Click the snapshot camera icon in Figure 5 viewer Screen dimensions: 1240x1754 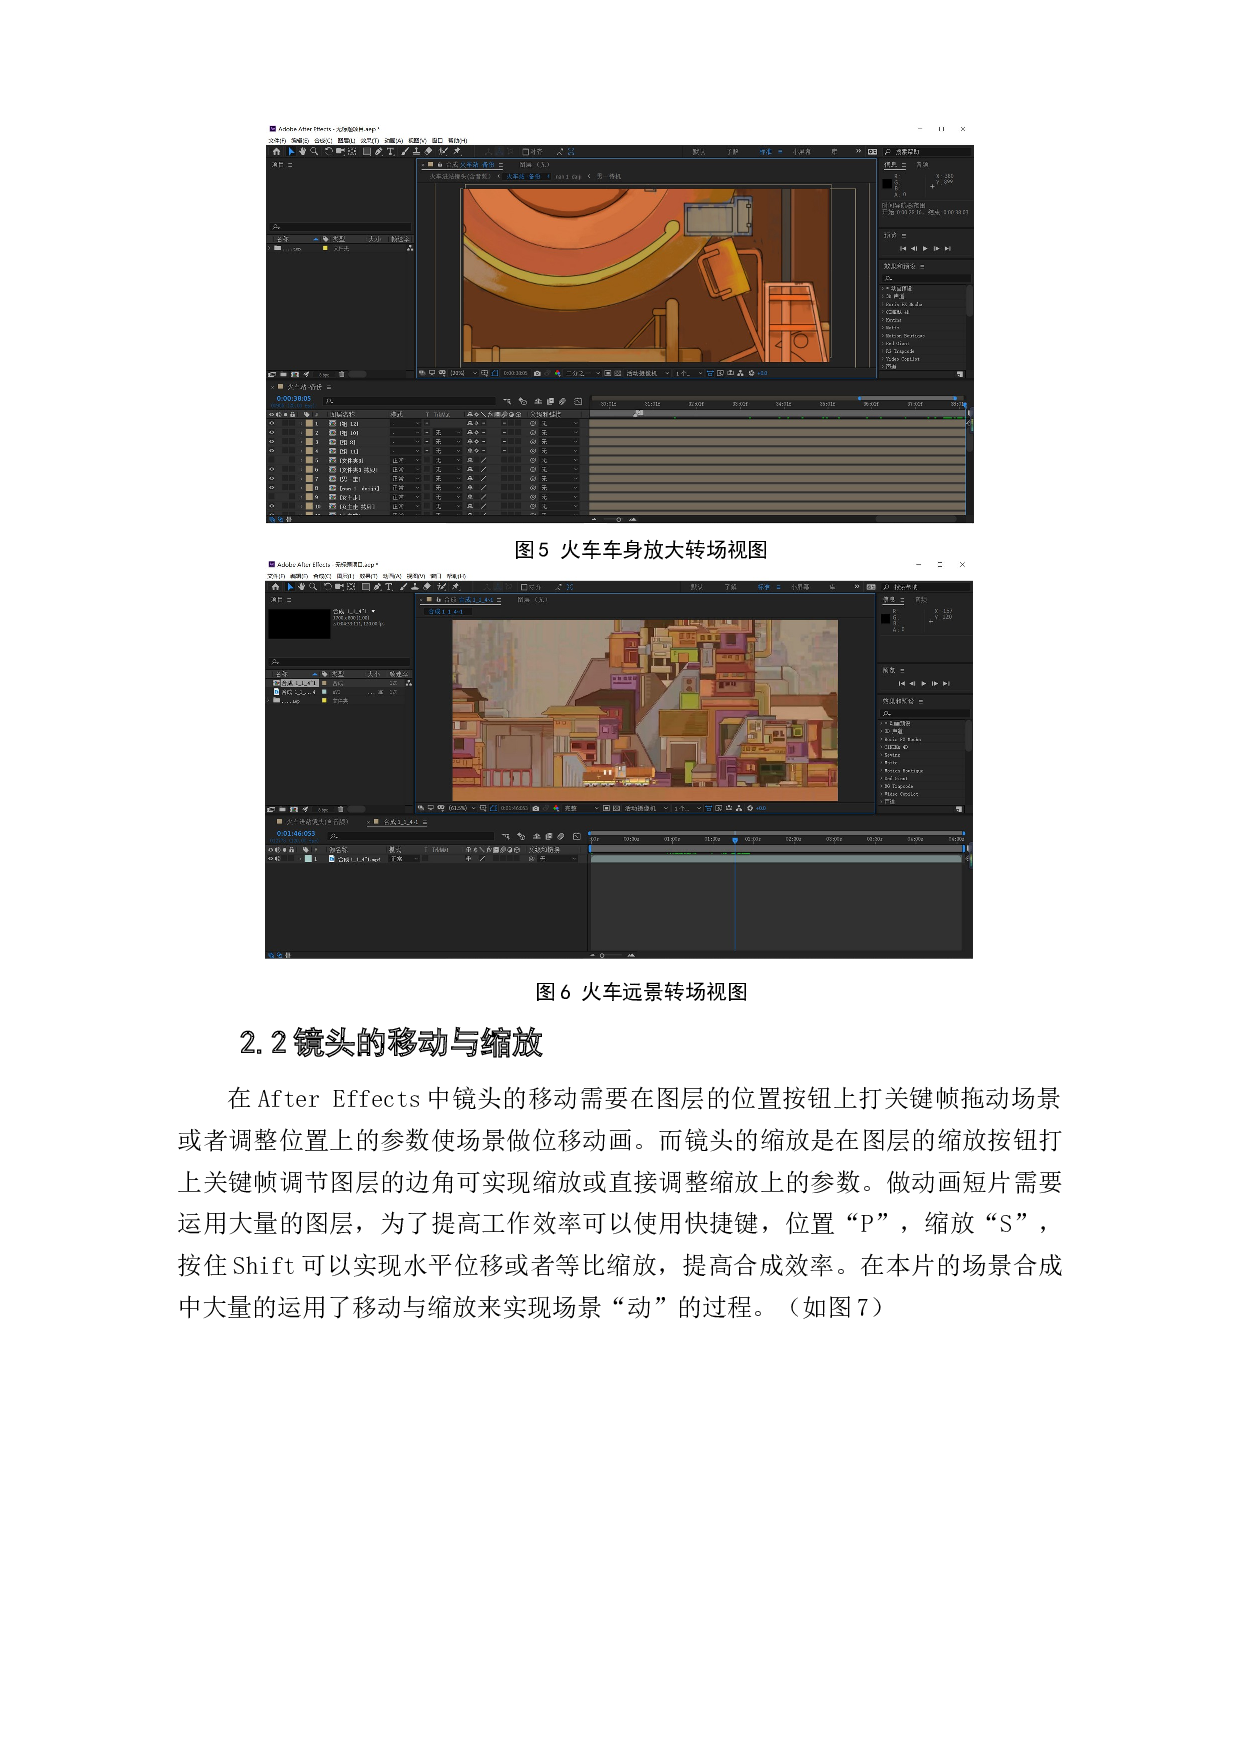pos(537,373)
